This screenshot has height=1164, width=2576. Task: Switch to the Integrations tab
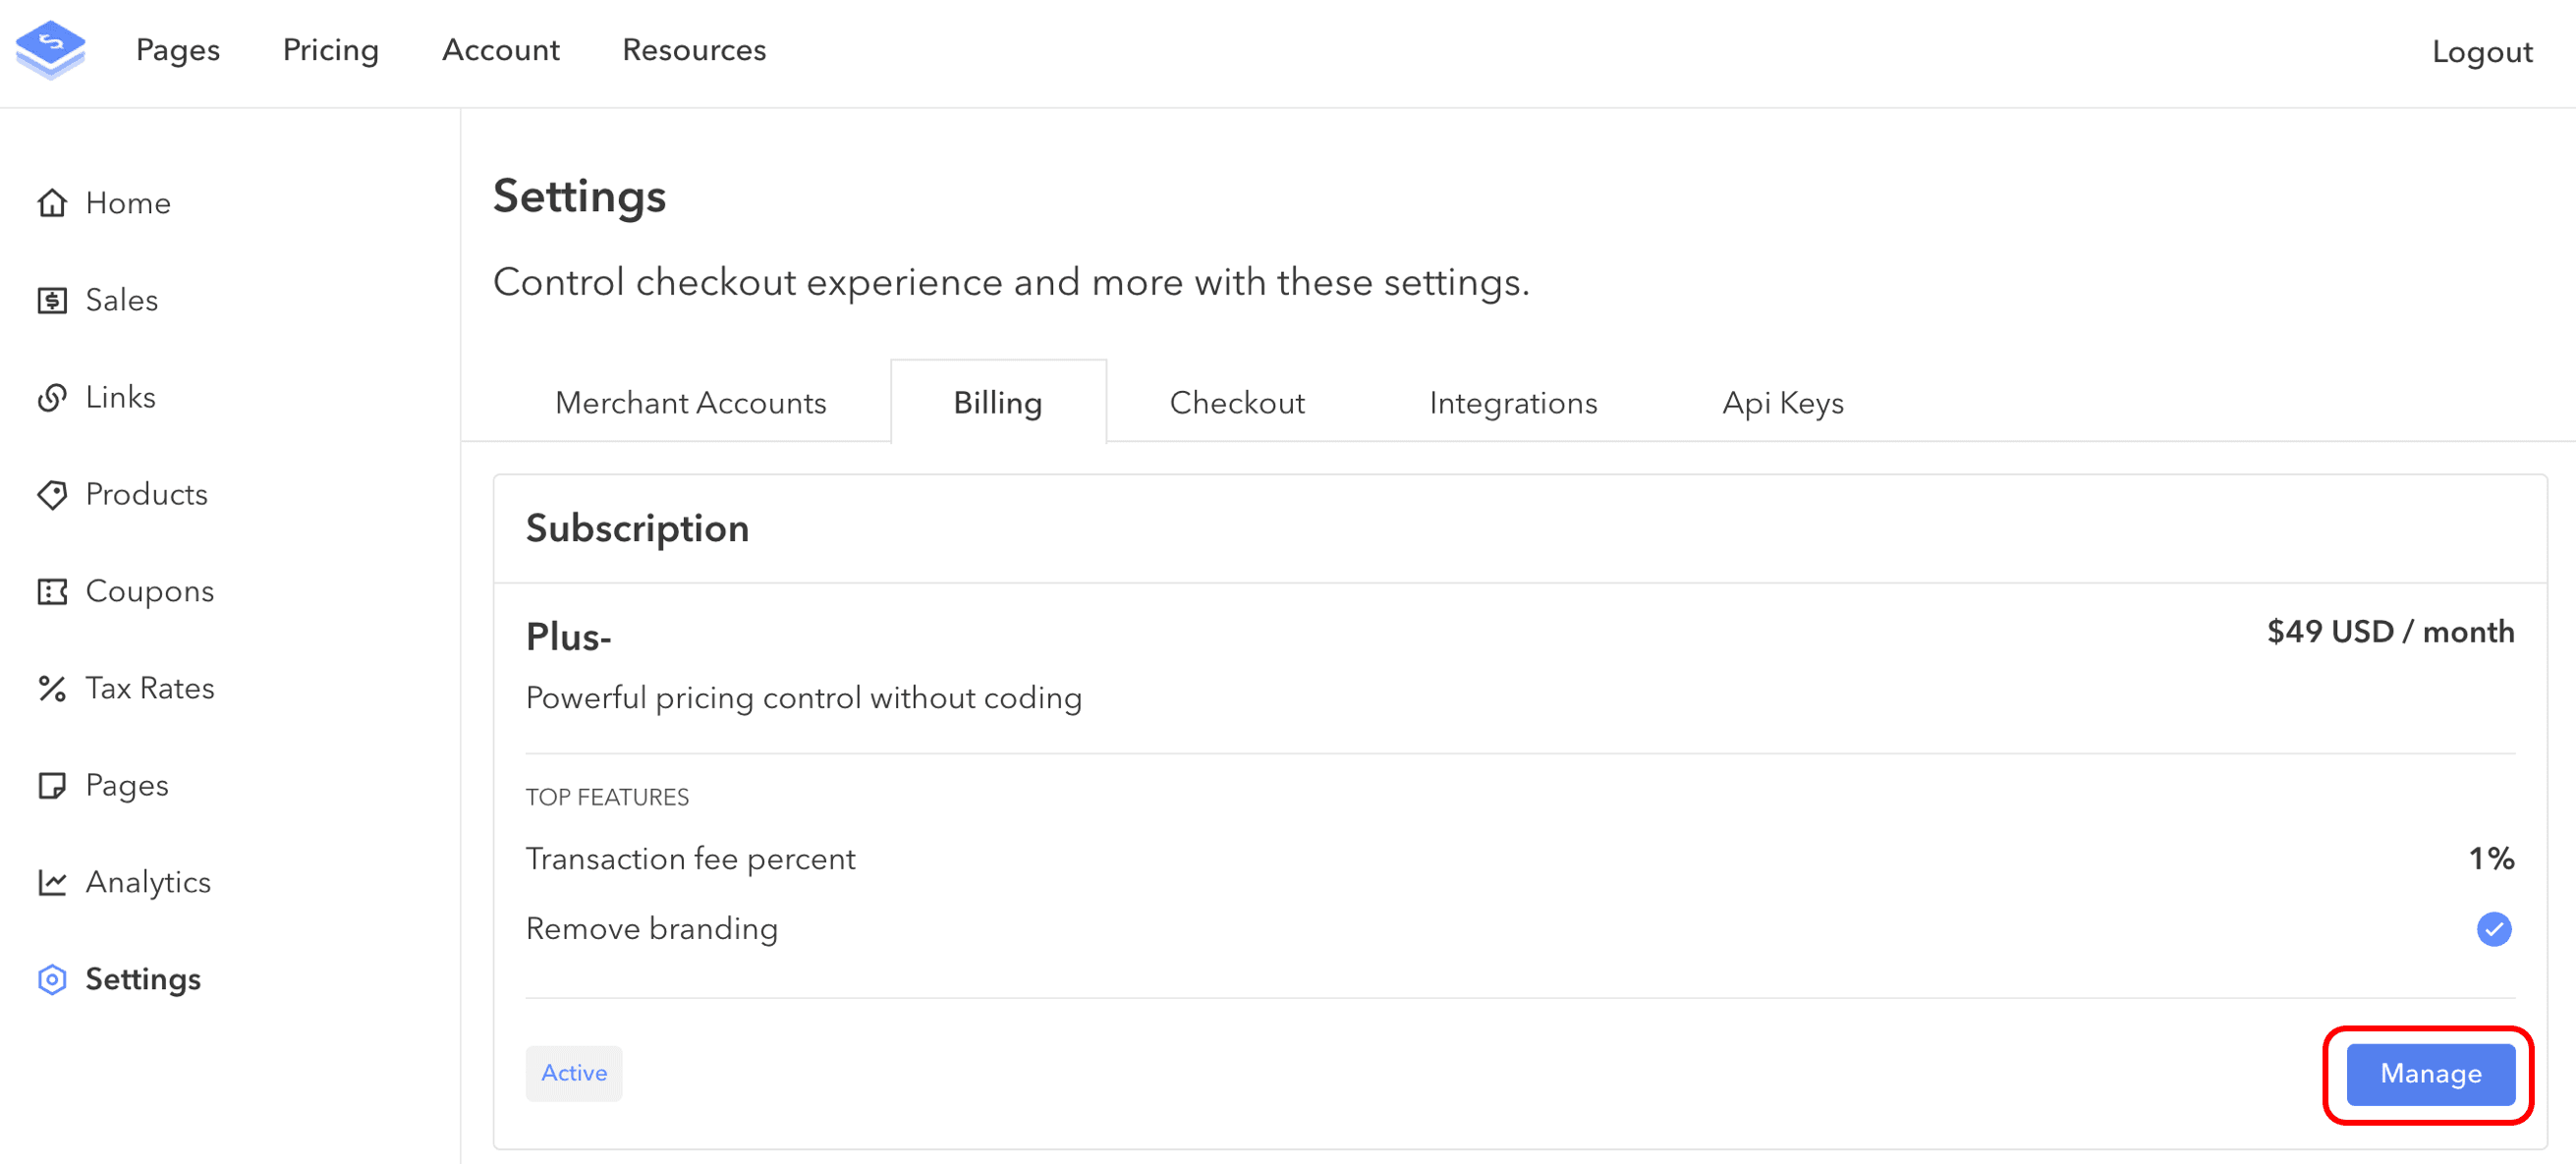1513,402
